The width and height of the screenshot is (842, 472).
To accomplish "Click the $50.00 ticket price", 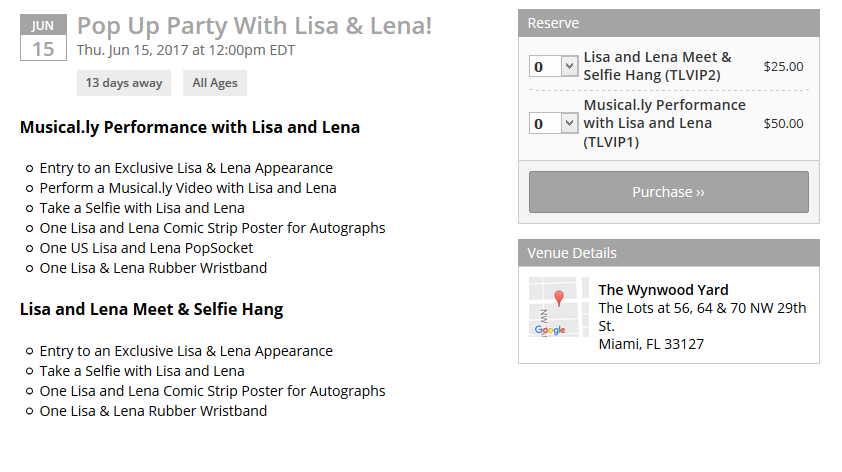I will pos(783,124).
